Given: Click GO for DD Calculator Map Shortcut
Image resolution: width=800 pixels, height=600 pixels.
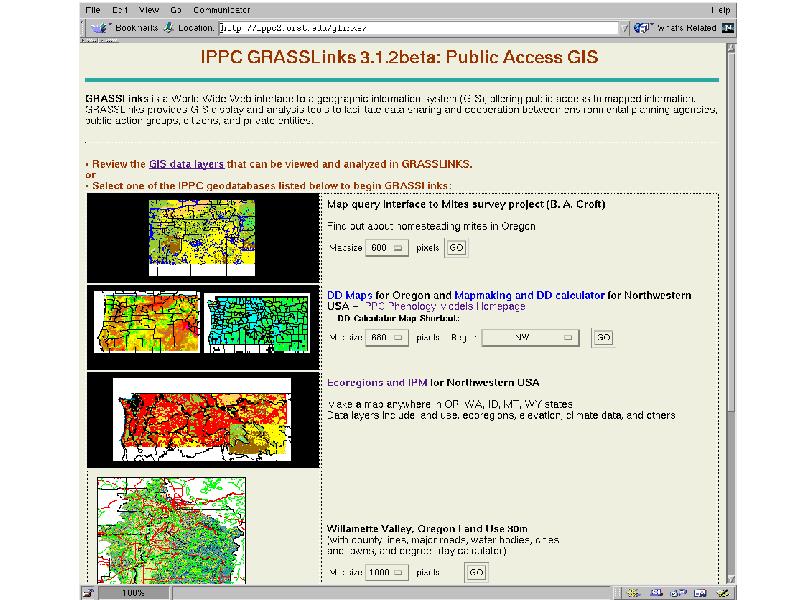Looking at the screenshot, I should click(x=603, y=338).
